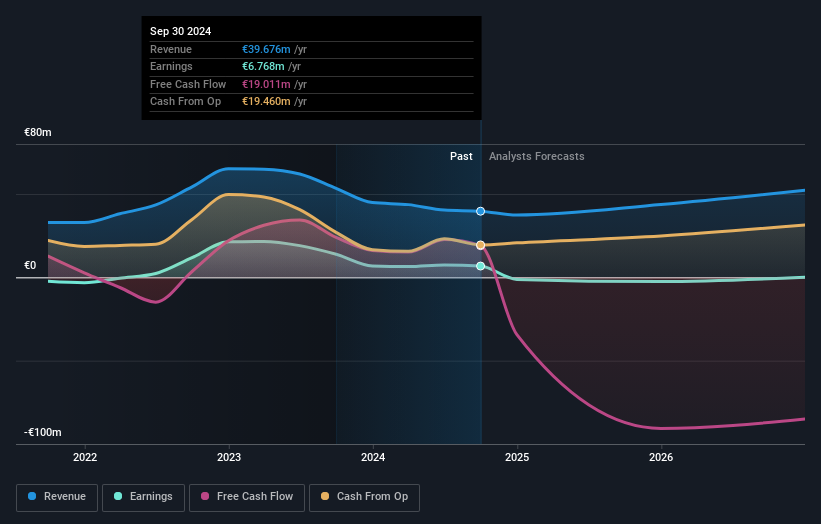The height and width of the screenshot is (524, 821).
Task: Select the Earnings data point marker
Action: pos(481,266)
